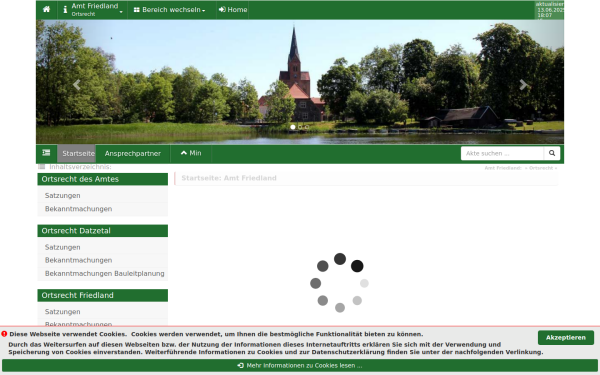This screenshot has width=600, height=375.
Task: Collapse the banner with Min
Action: [191, 153]
